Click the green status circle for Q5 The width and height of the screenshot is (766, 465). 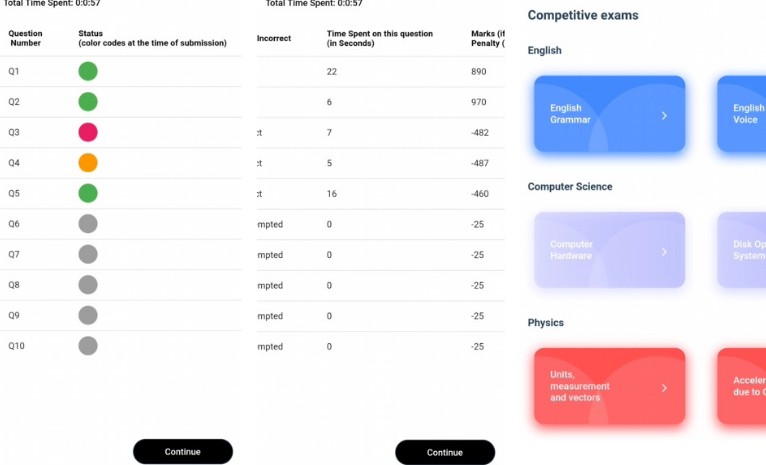pyautogui.click(x=88, y=193)
